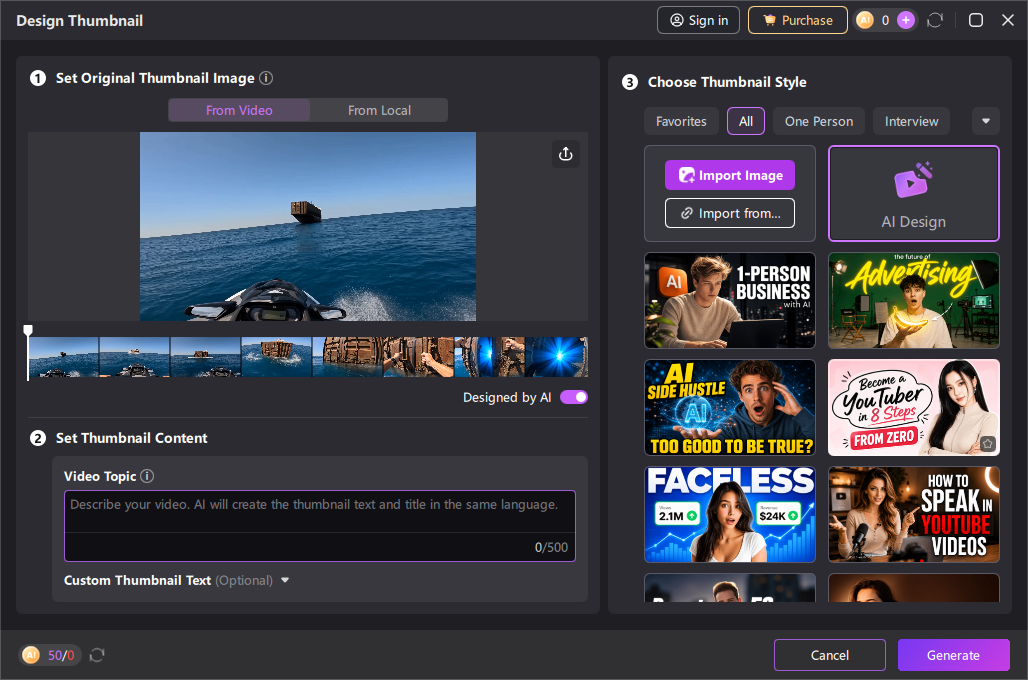Click the info icon next to Video Topic

click(x=148, y=476)
